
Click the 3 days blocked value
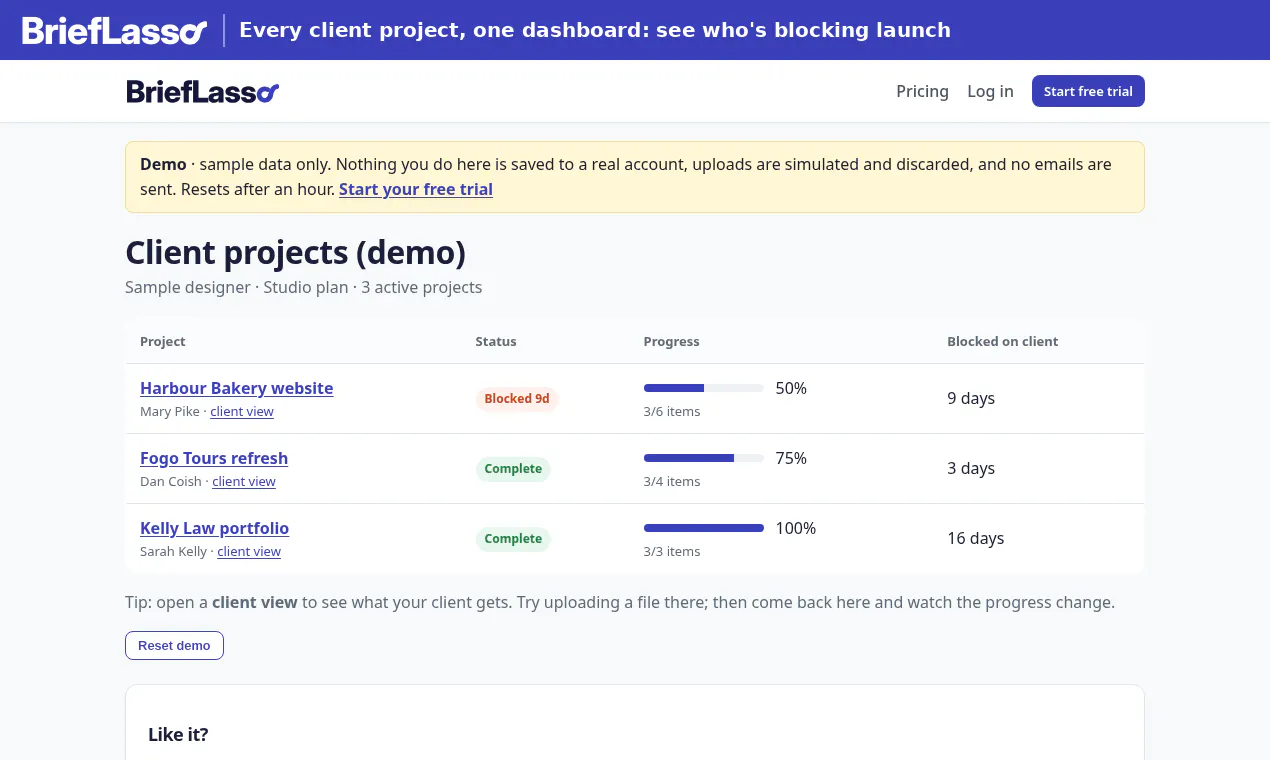tap(971, 468)
